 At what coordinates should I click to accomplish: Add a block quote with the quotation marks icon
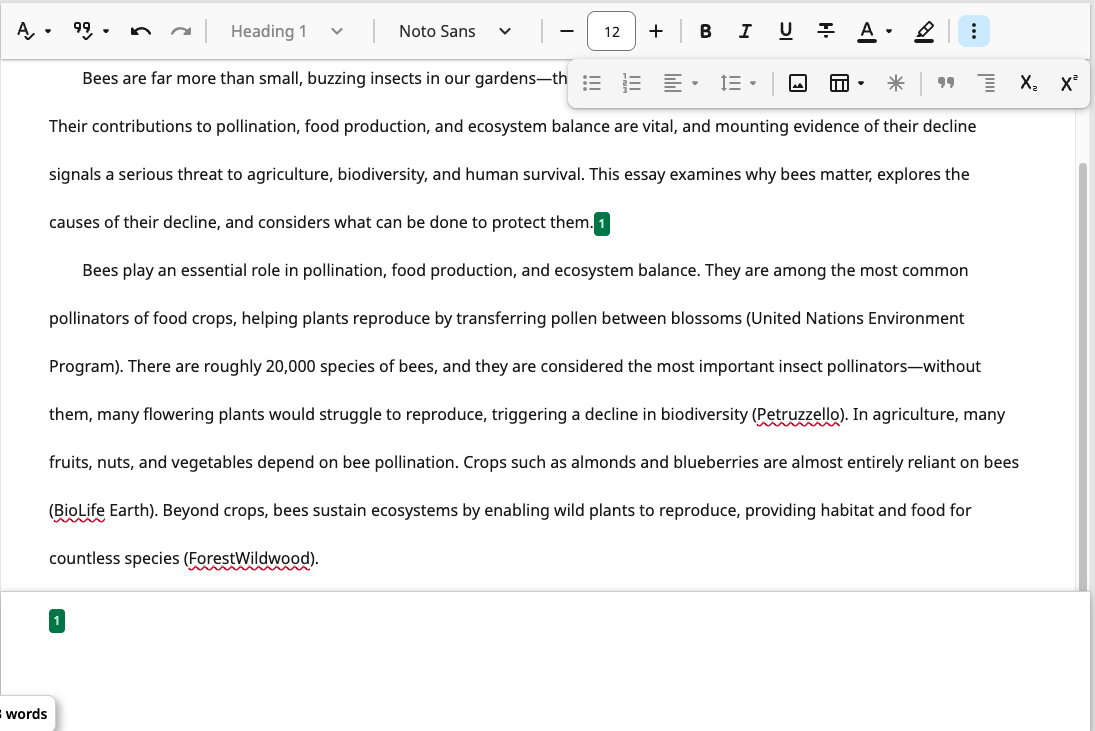(946, 84)
